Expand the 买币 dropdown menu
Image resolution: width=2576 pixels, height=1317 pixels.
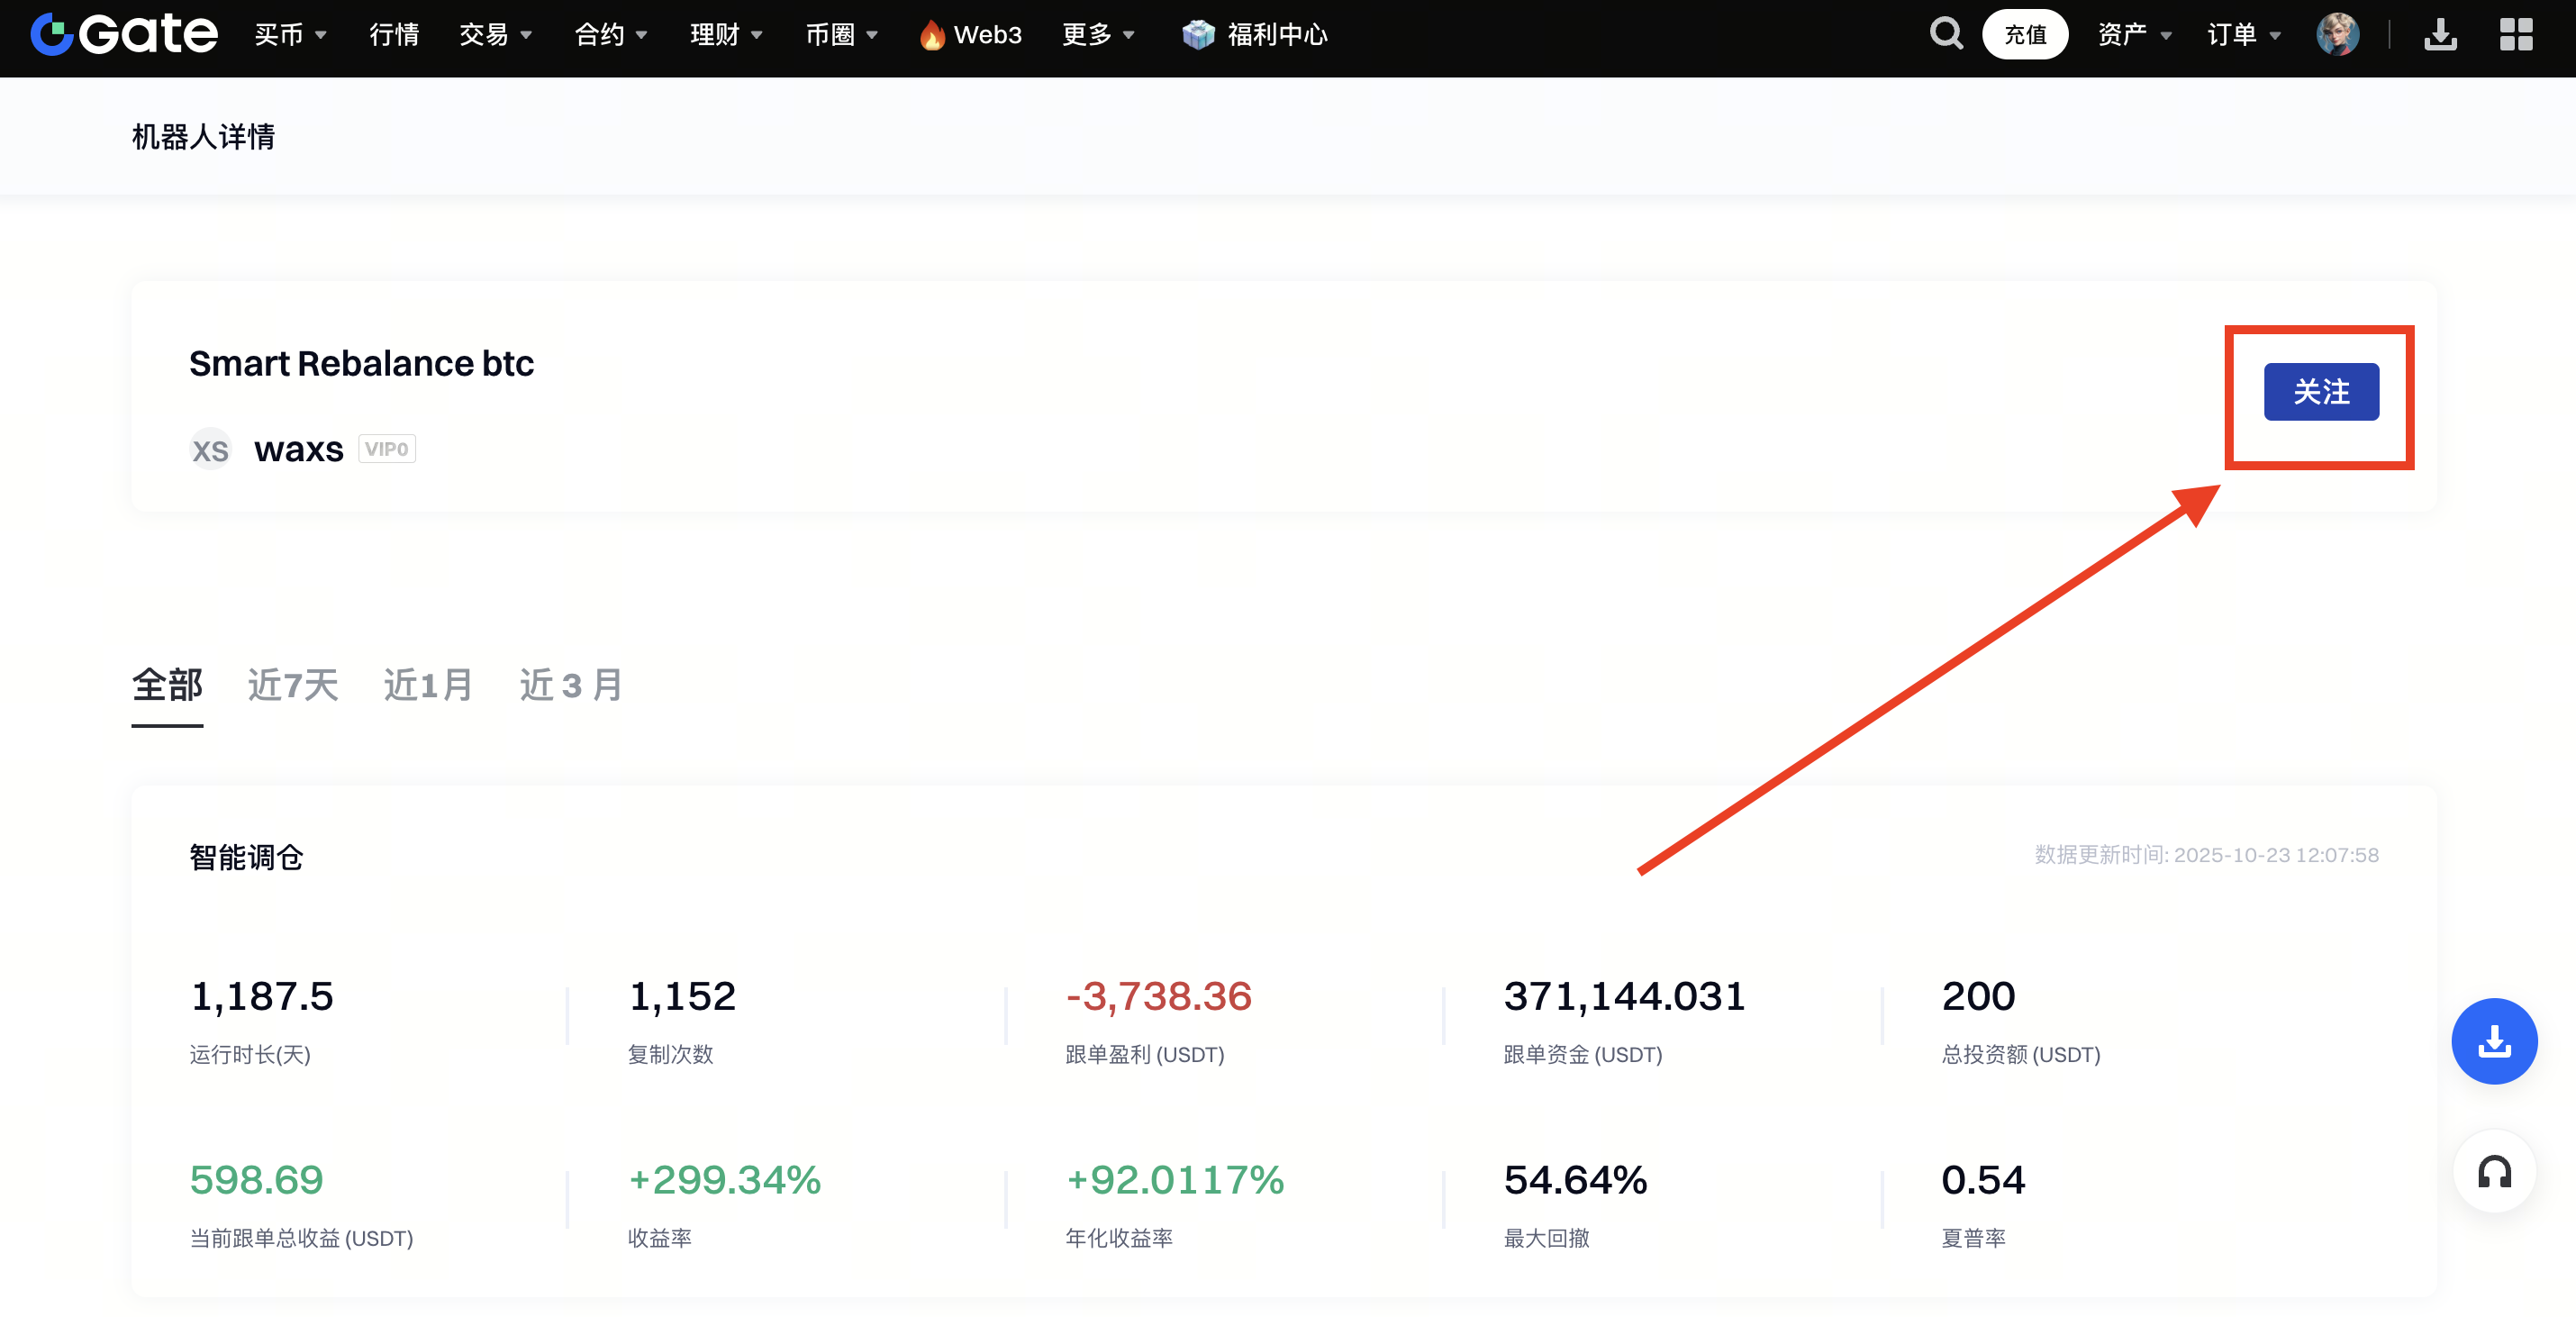pyautogui.click(x=290, y=35)
